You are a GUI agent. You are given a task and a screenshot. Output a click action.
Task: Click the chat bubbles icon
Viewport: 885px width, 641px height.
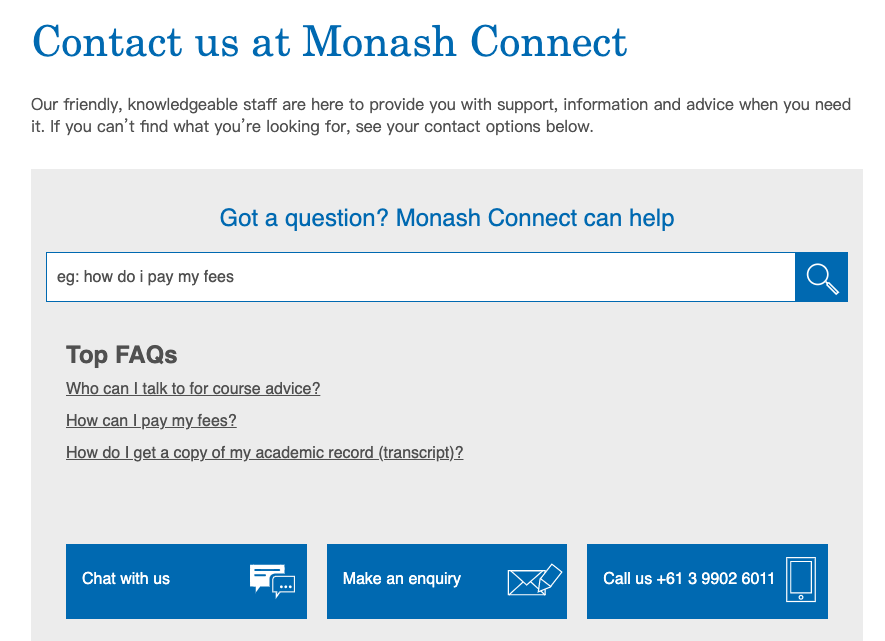coord(273,581)
